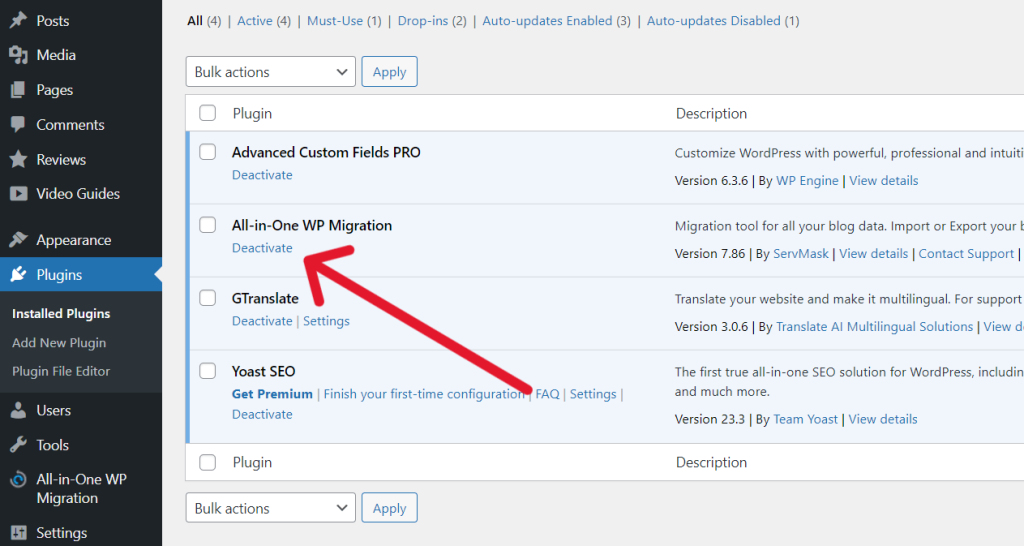Show All (4) plugins filter
Viewport: 1024px width, 546px height.
point(204,21)
